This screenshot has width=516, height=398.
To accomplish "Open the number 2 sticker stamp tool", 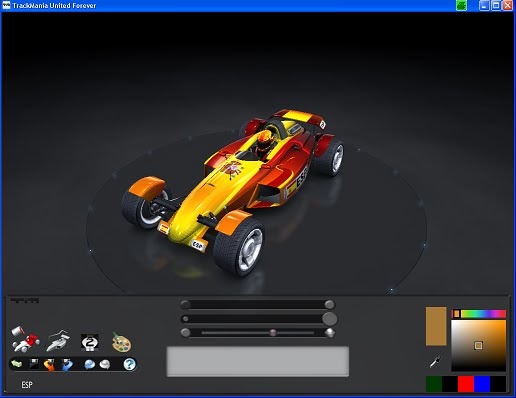I will 90,342.
